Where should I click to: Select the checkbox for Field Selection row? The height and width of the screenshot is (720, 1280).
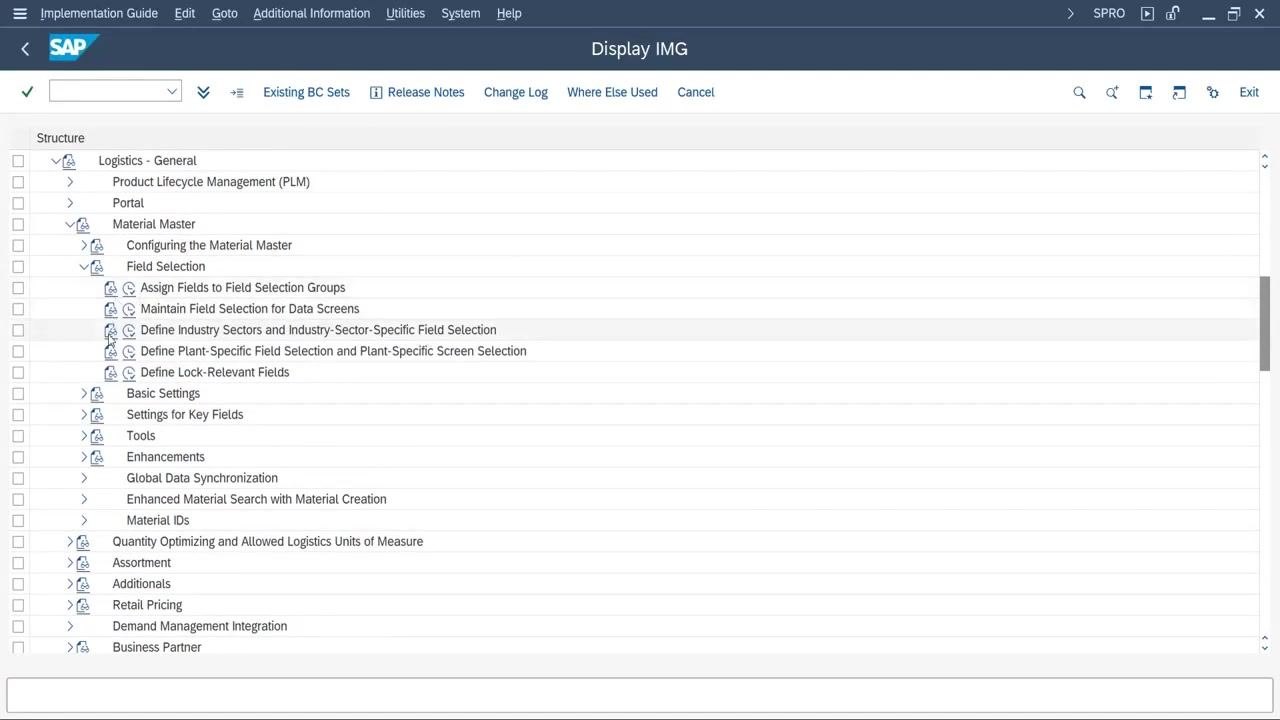[18, 267]
